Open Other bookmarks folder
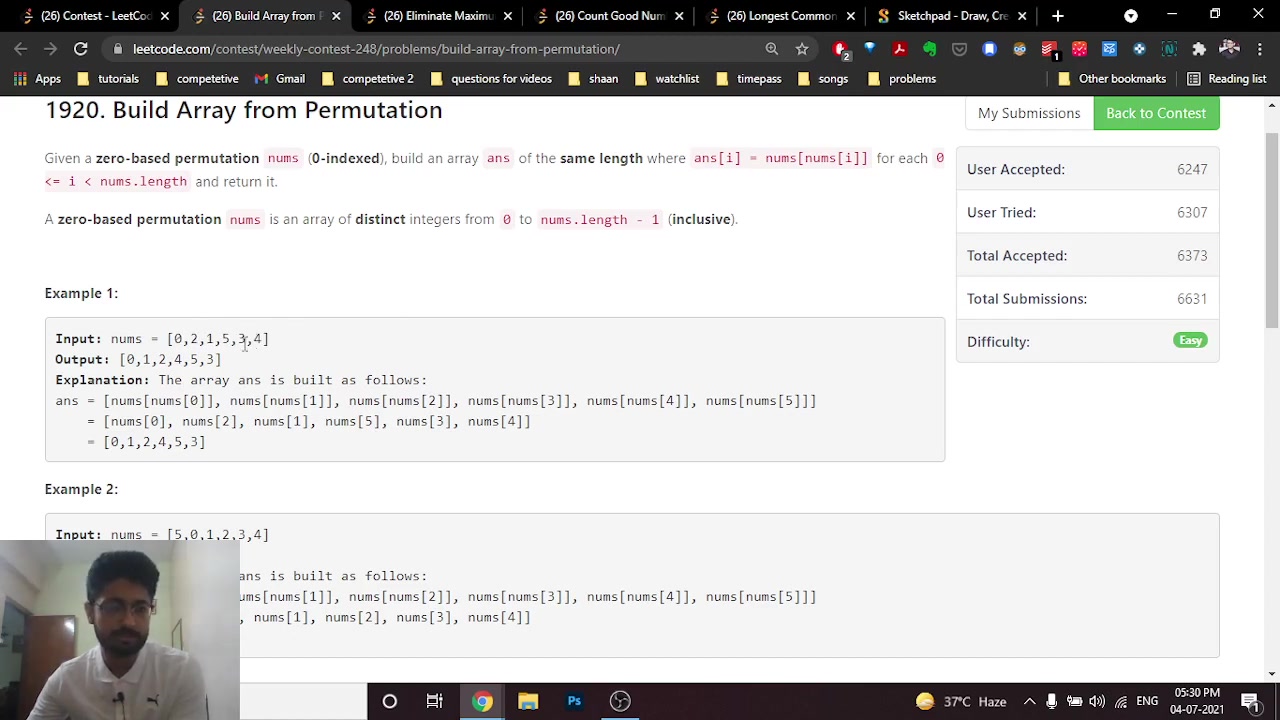The height and width of the screenshot is (720, 1280). pyautogui.click(x=1111, y=78)
